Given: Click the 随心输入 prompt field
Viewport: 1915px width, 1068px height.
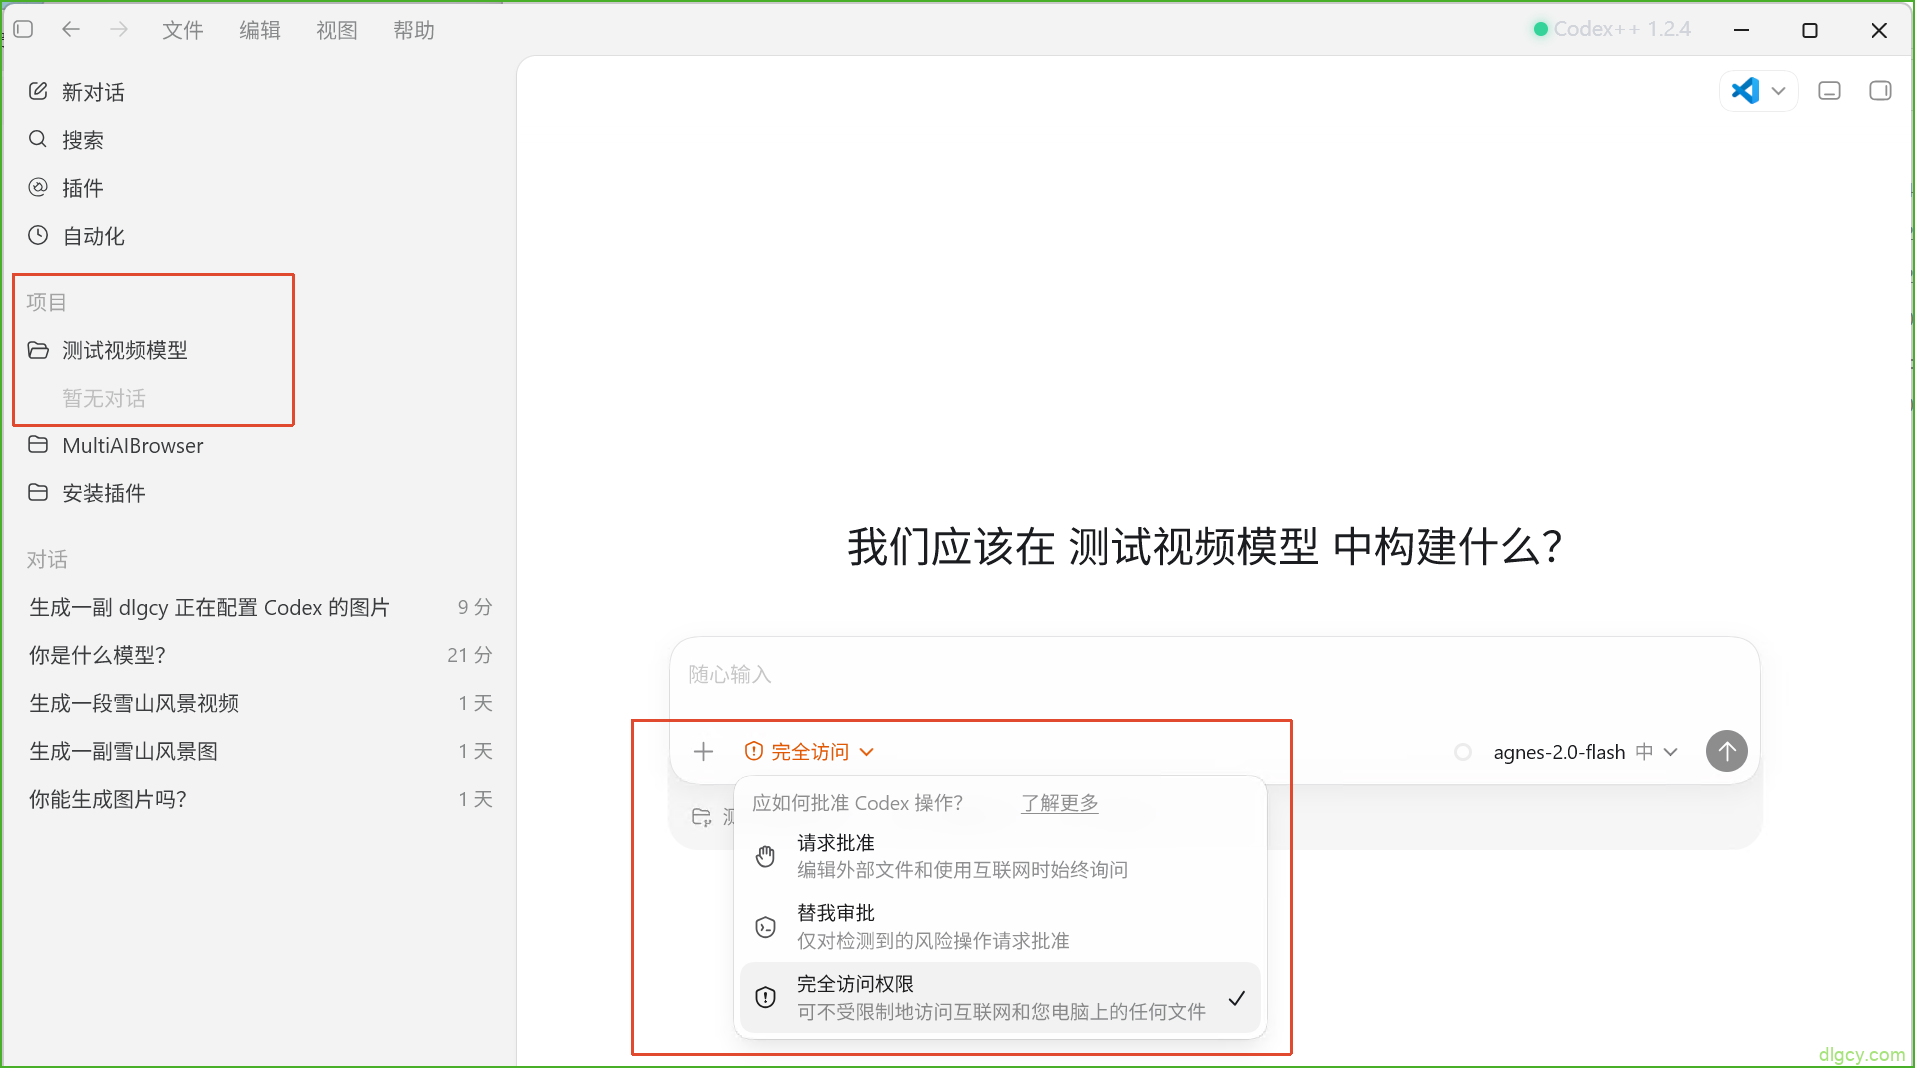Looking at the screenshot, I should (x=1214, y=675).
